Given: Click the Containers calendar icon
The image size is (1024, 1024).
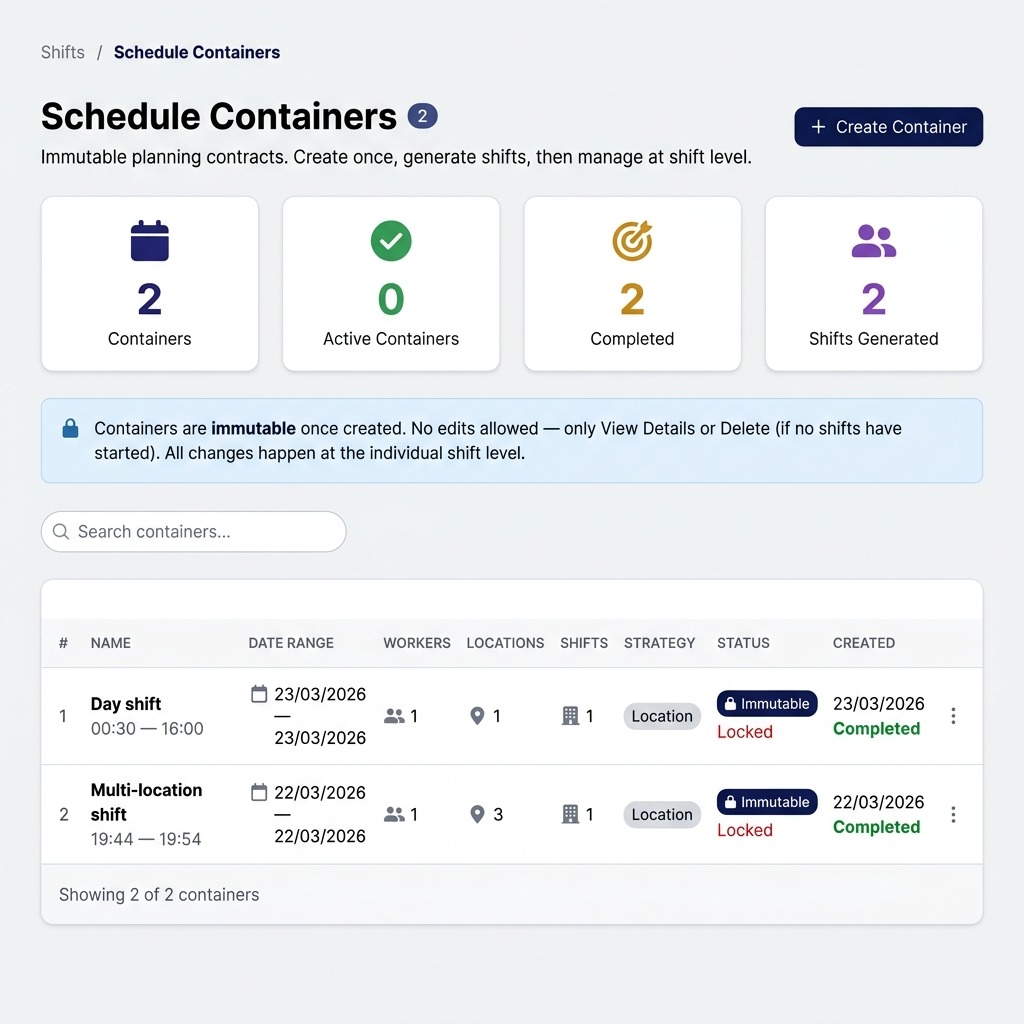Looking at the screenshot, I should click(149, 241).
